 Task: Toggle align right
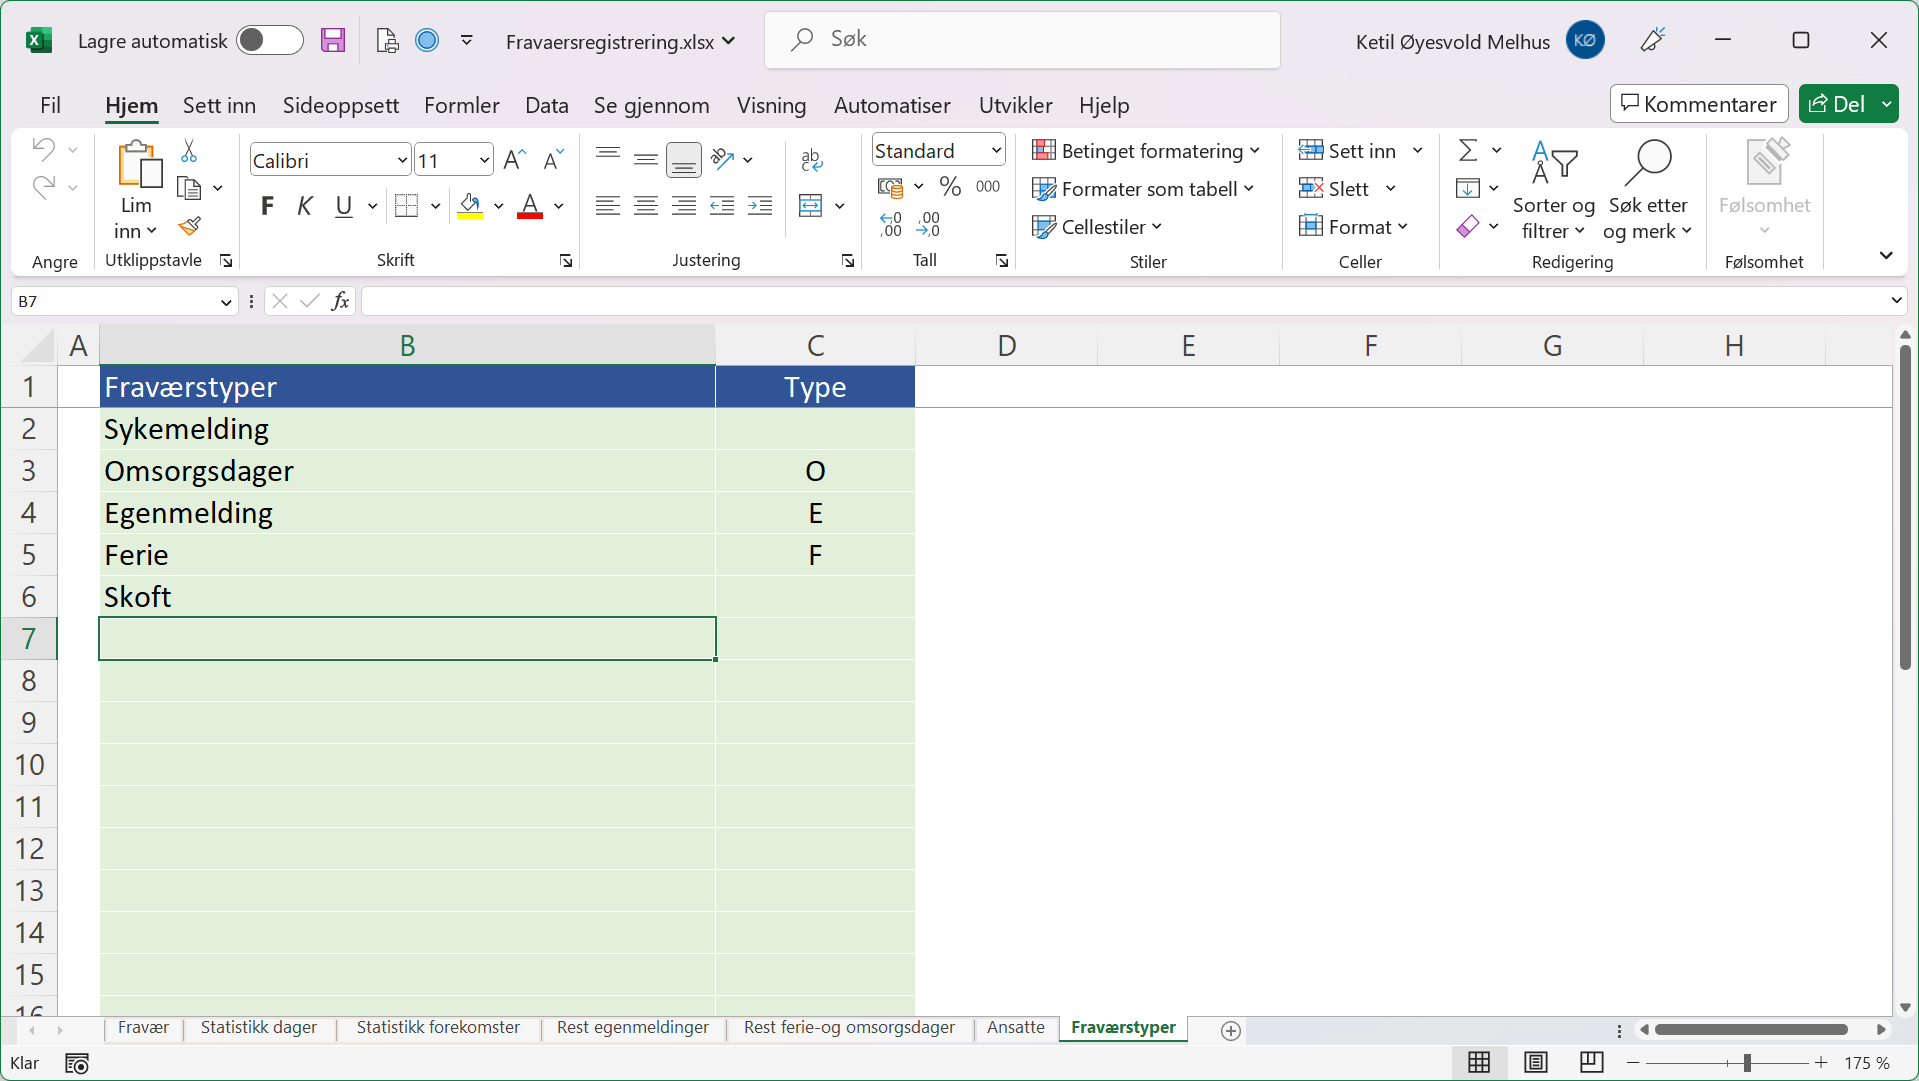(684, 206)
